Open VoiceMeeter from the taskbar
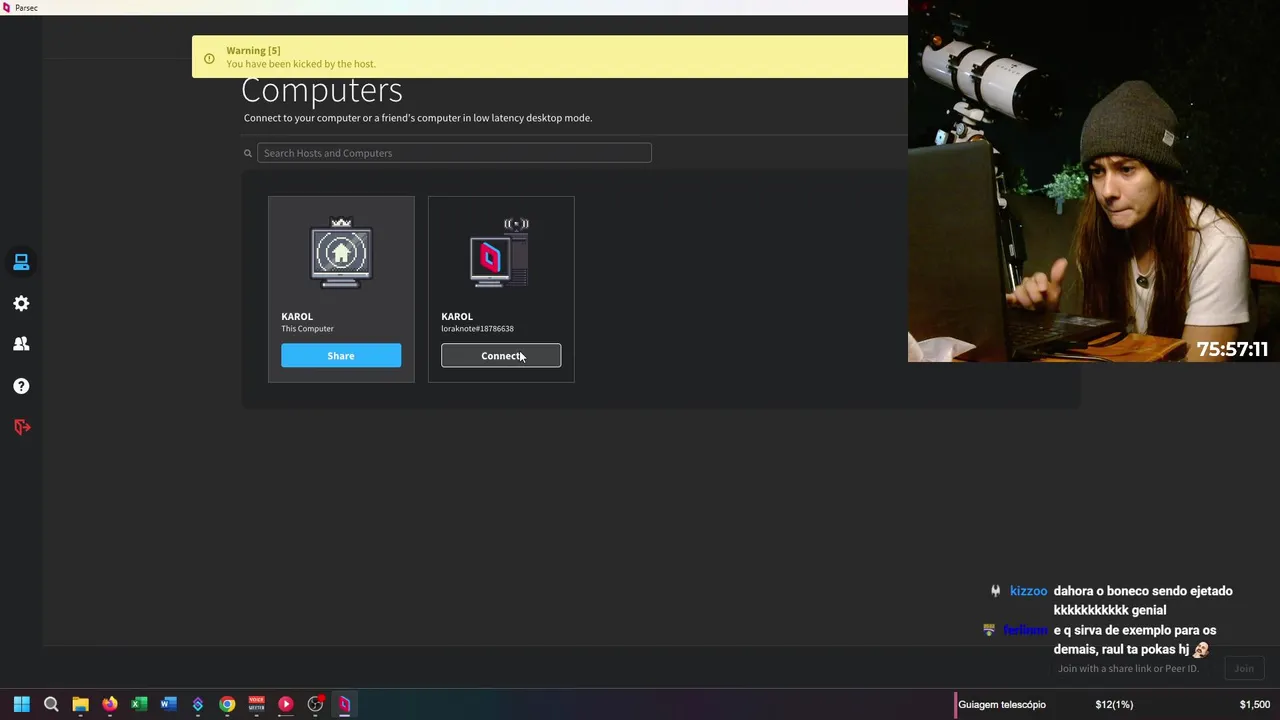 [x=256, y=704]
